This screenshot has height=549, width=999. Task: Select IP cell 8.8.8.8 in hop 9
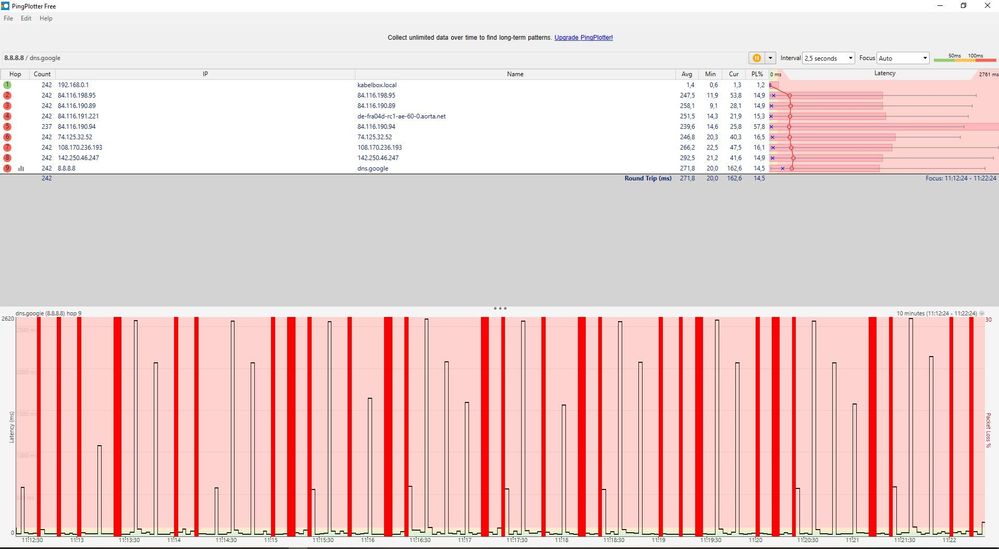[x=67, y=169]
